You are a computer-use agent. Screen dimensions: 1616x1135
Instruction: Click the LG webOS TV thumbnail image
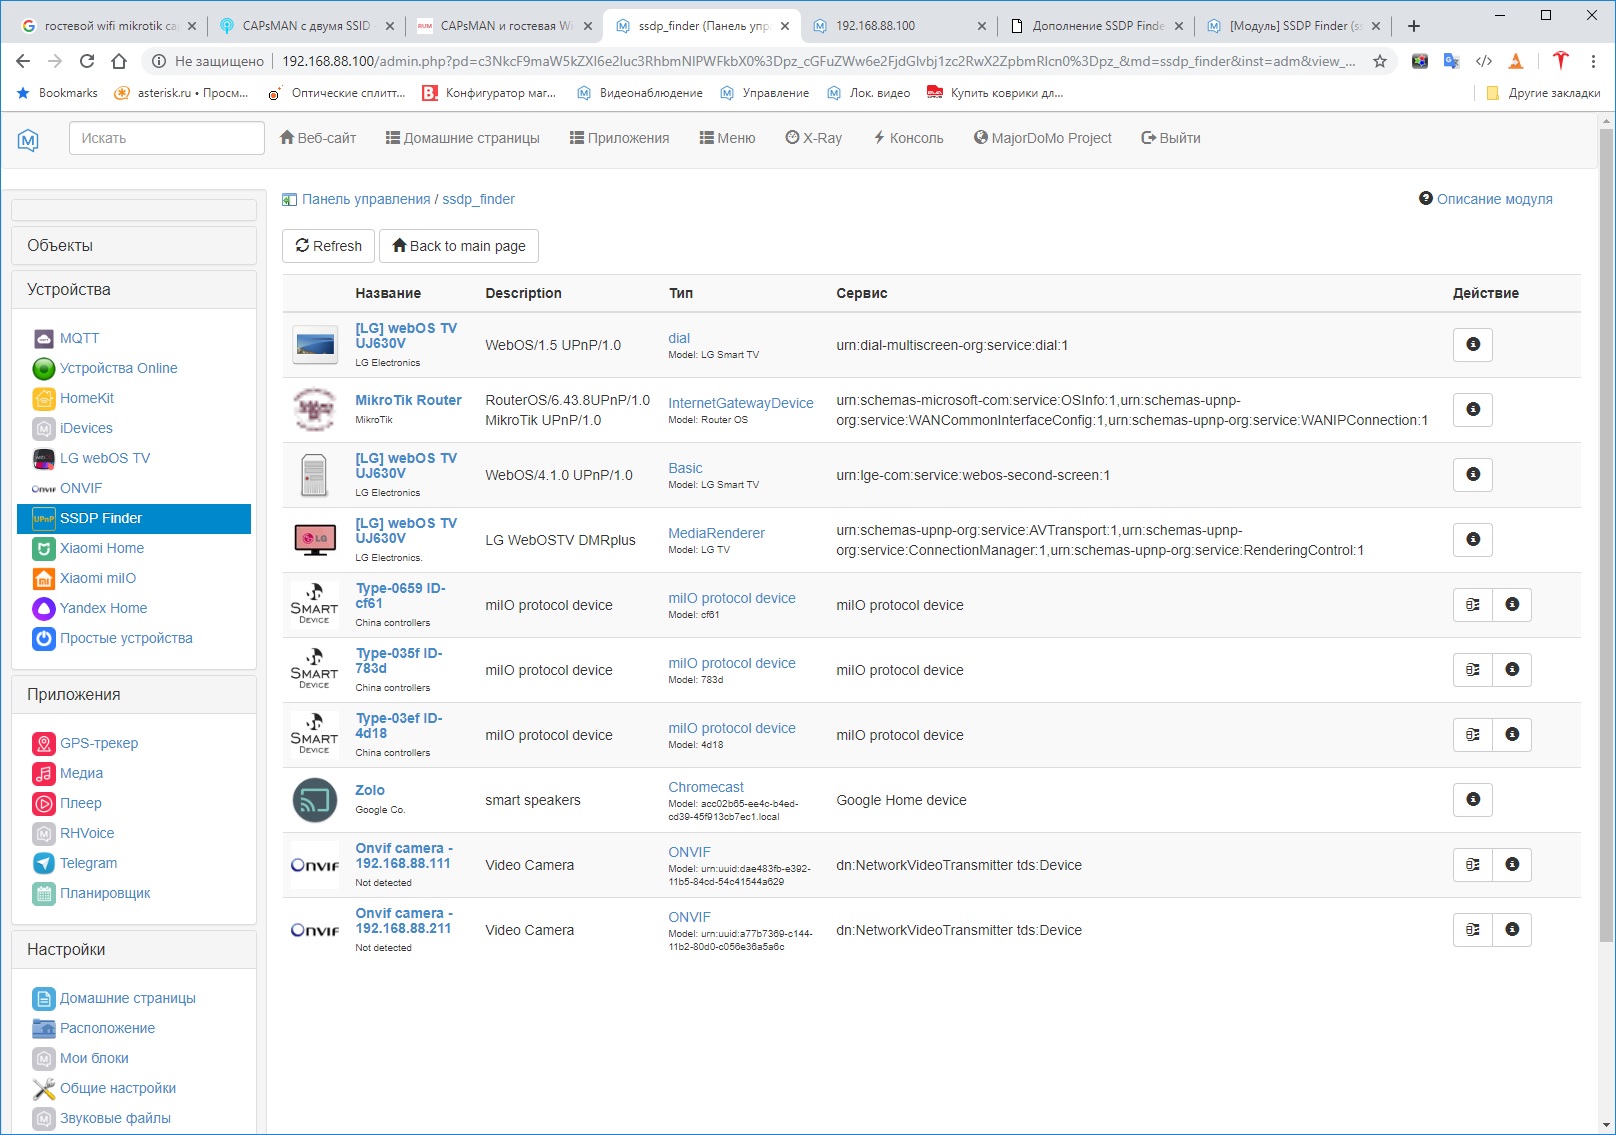point(315,345)
